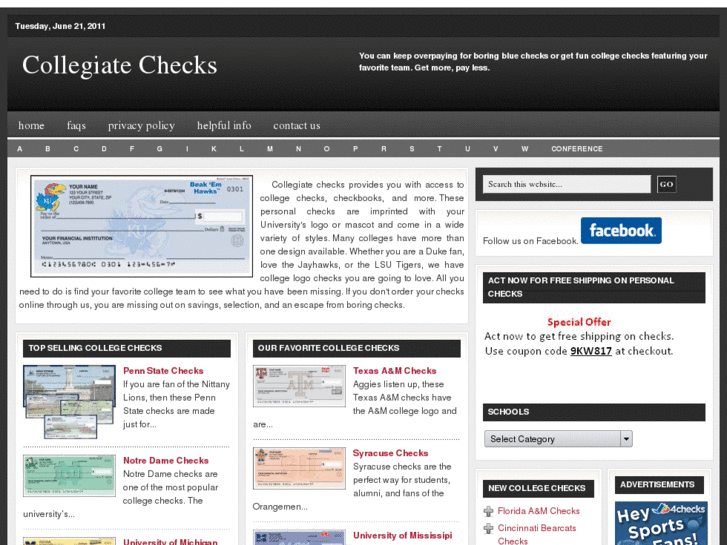Image resolution: width=727 pixels, height=545 pixels.
Task: Open the University of Mississipi link
Action: click(402, 535)
